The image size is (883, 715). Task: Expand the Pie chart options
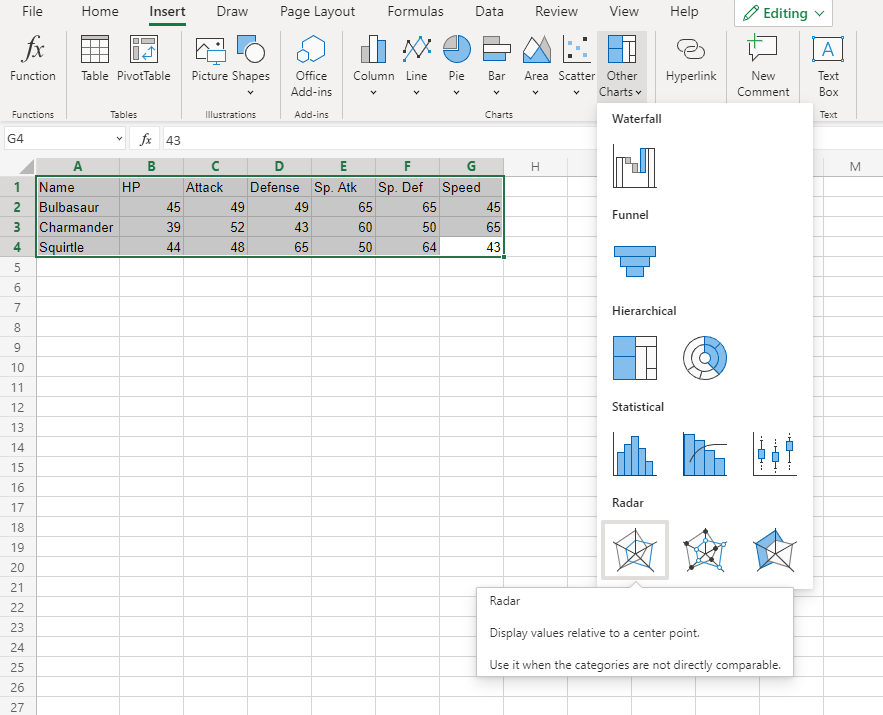click(456, 66)
